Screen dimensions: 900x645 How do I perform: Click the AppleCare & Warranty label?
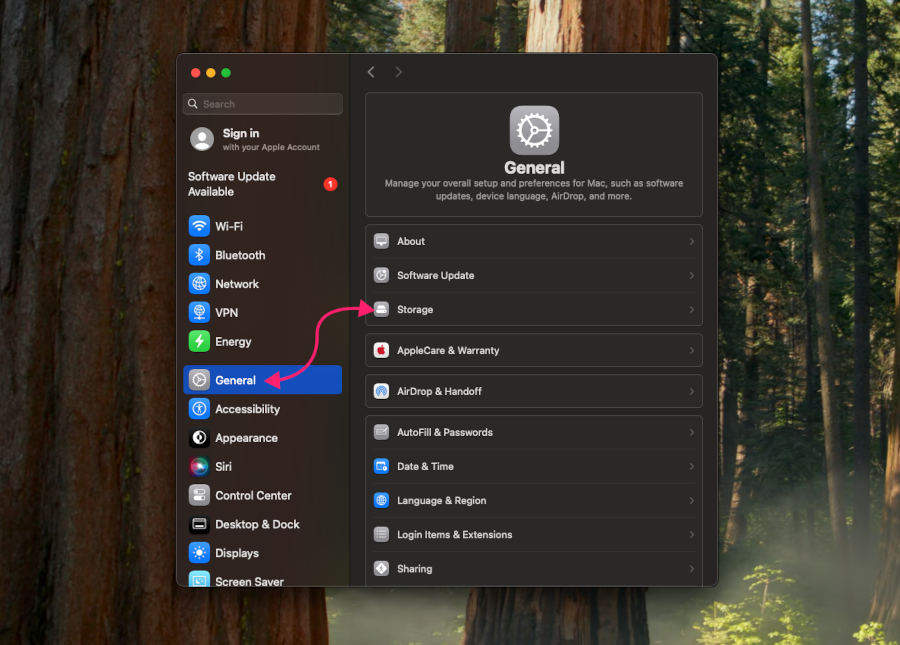[x=448, y=351]
